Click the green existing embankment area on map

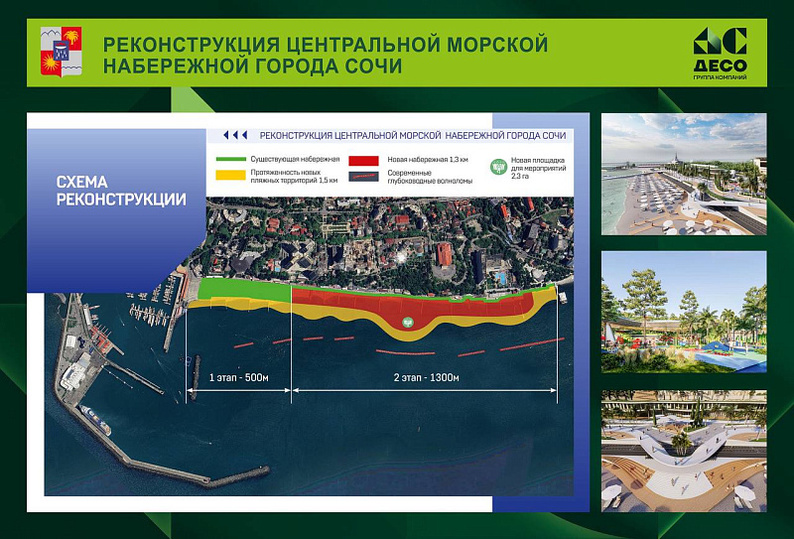pos(242,291)
